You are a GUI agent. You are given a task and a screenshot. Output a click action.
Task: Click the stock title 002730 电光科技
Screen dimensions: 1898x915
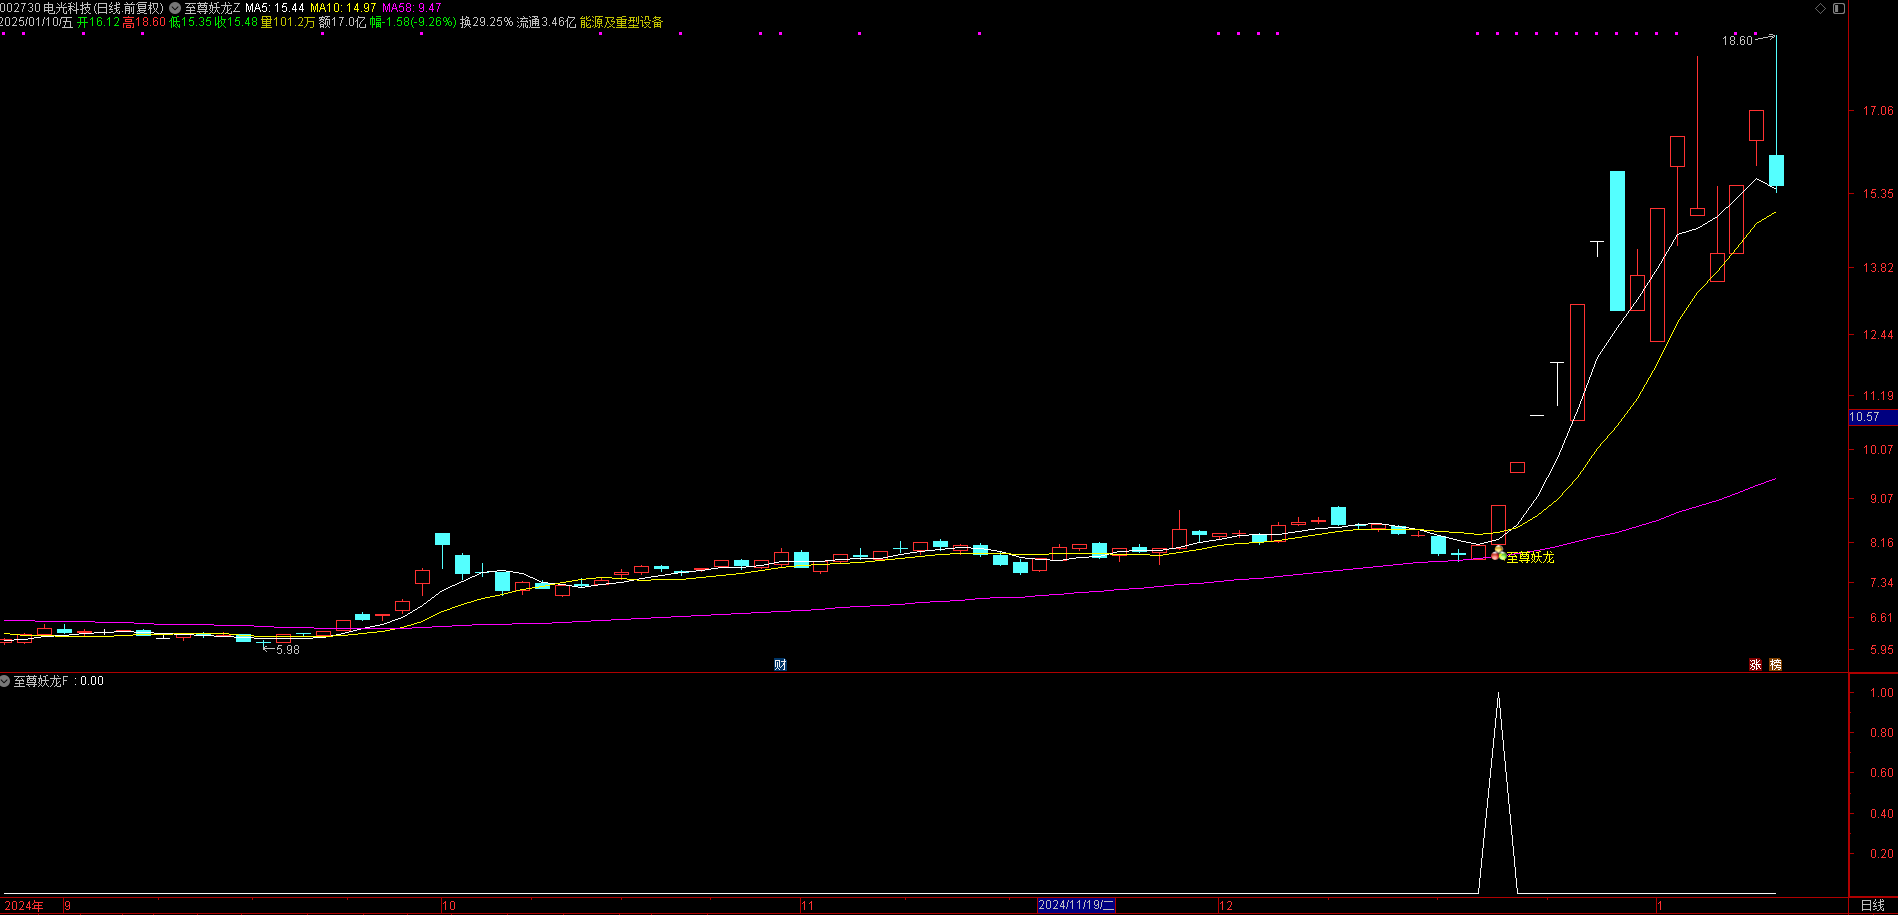(x=45, y=8)
